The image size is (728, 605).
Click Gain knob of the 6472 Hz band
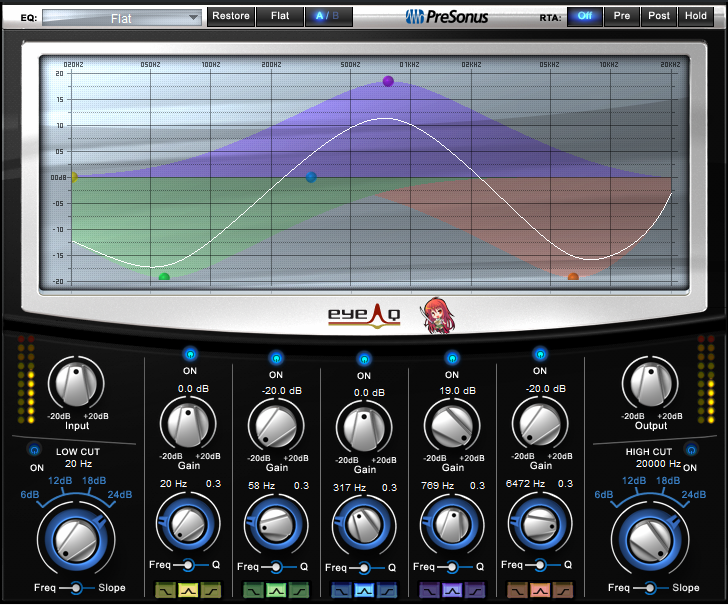click(540, 424)
